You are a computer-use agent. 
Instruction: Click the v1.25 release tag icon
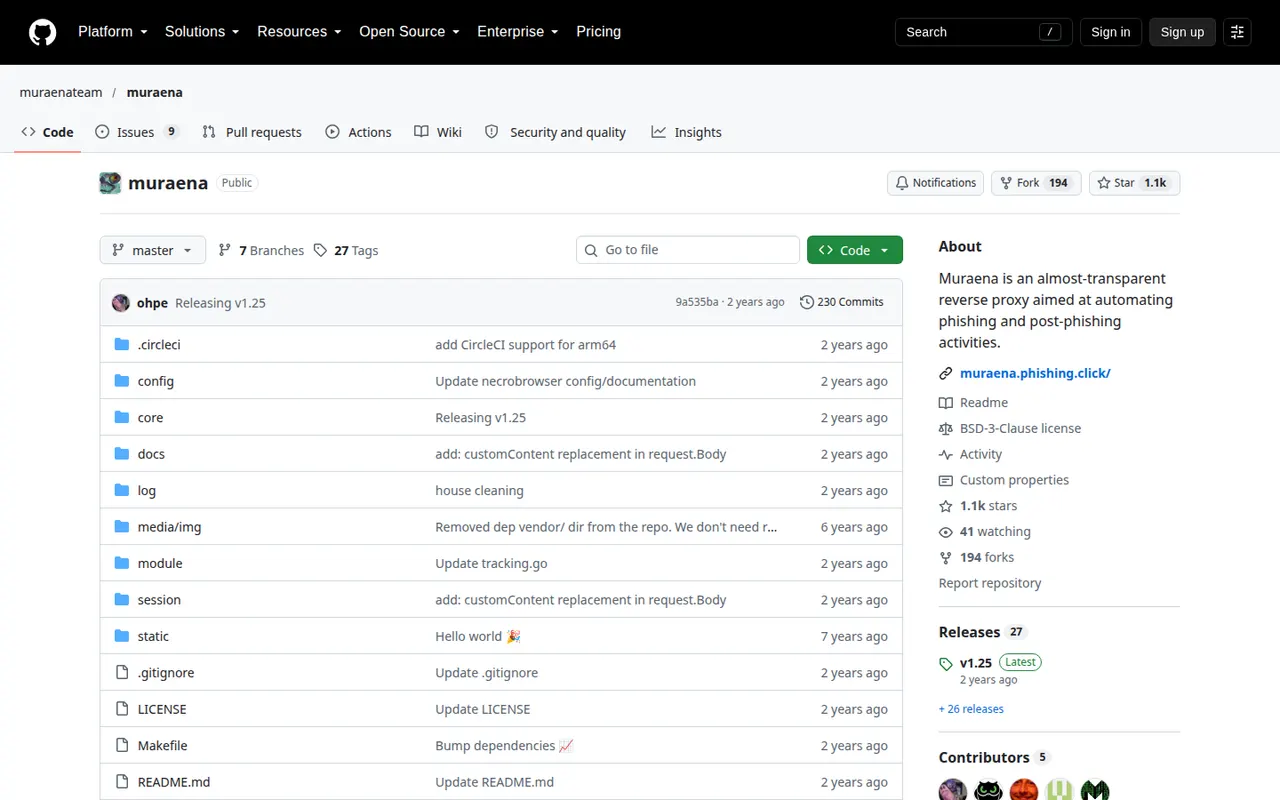[946, 663]
